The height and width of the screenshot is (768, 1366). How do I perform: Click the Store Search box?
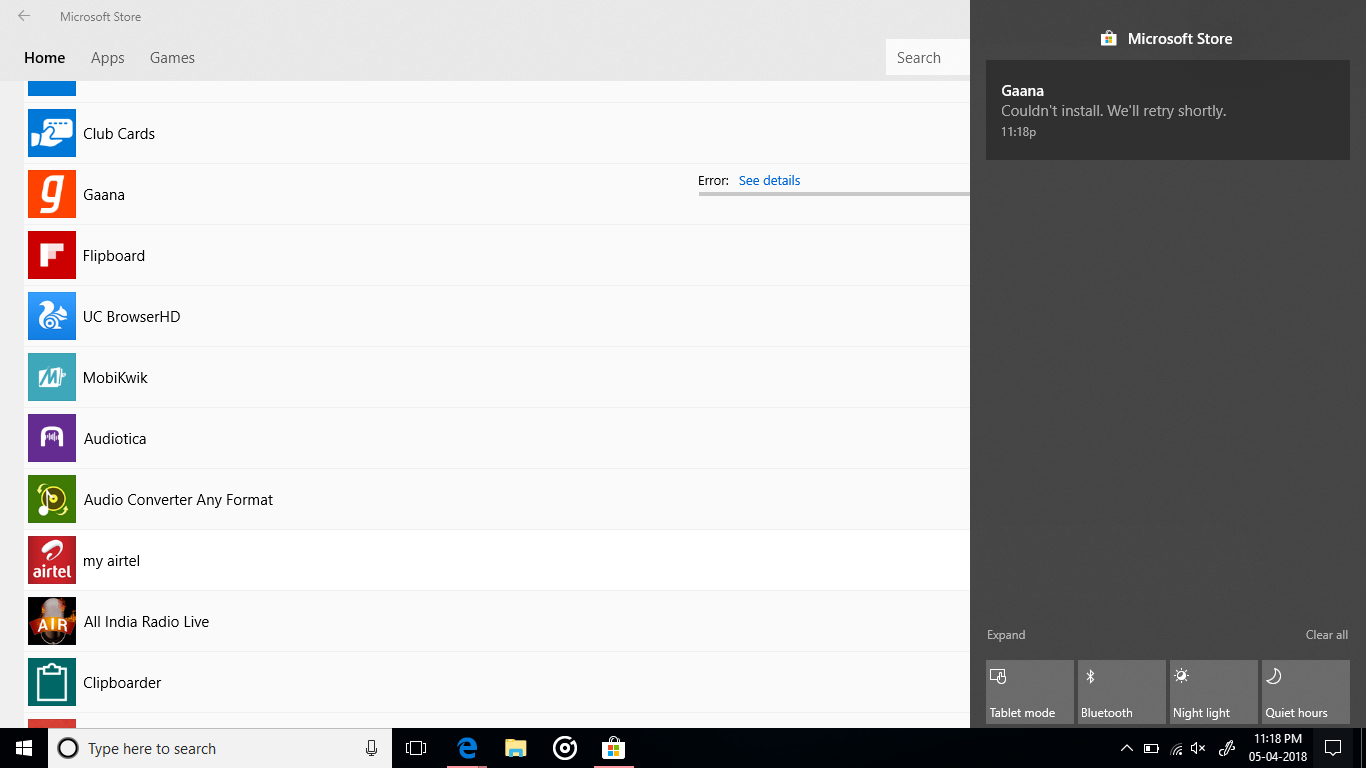[x=928, y=58]
